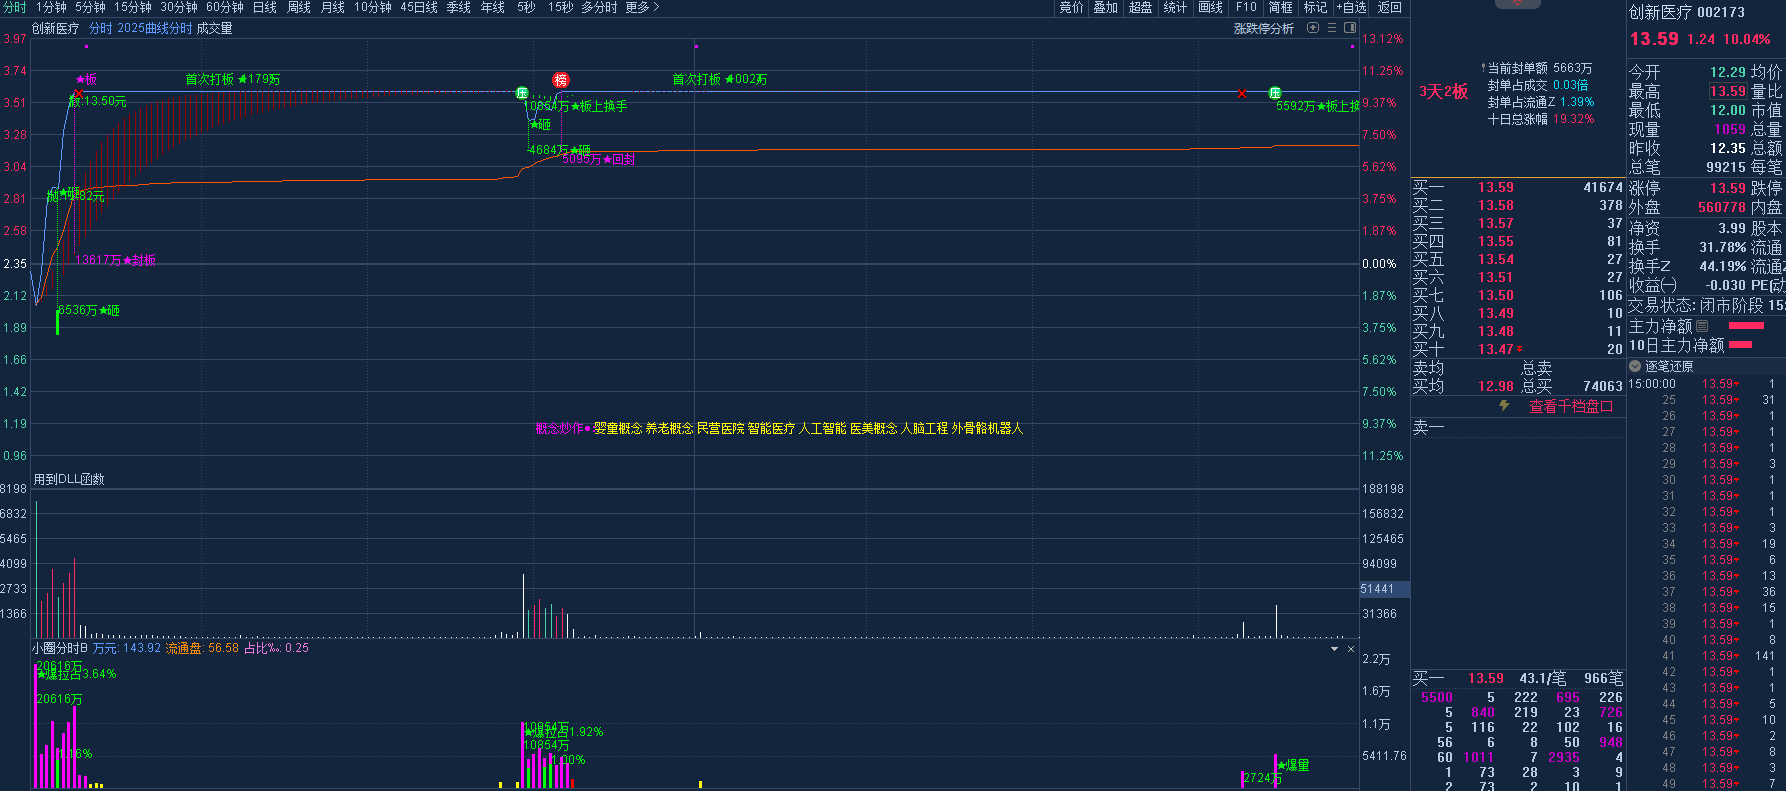Open the three-line list icon in chart header

pyautogui.click(x=1332, y=28)
